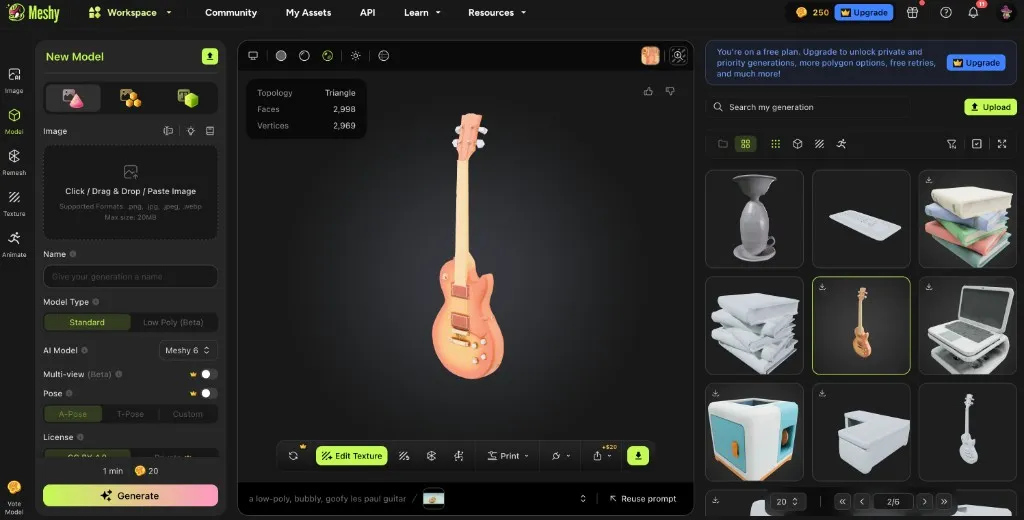Open the share dropdown with +$20 badge

(x=602, y=456)
